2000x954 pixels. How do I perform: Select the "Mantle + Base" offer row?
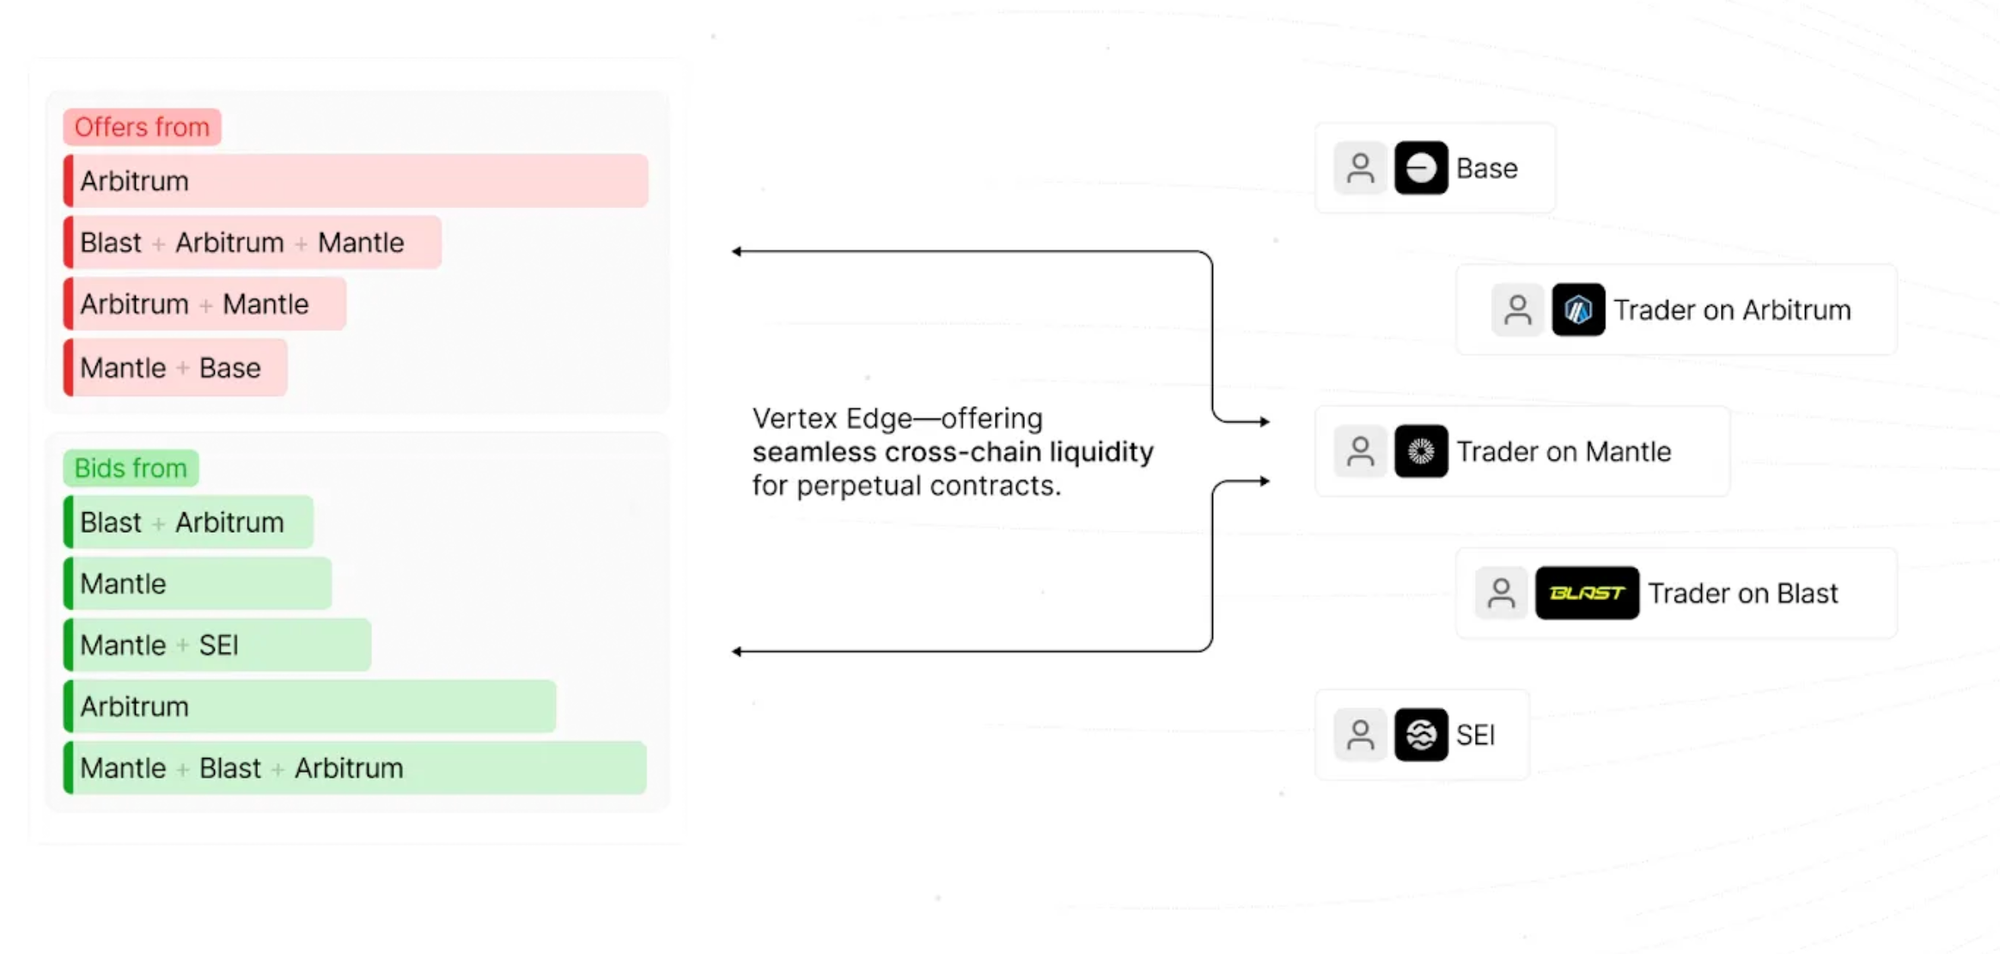pos(176,368)
